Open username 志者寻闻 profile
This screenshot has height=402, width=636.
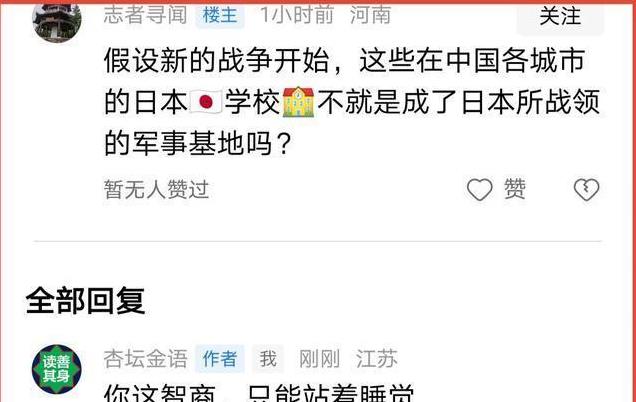pyautogui.click(x=145, y=15)
